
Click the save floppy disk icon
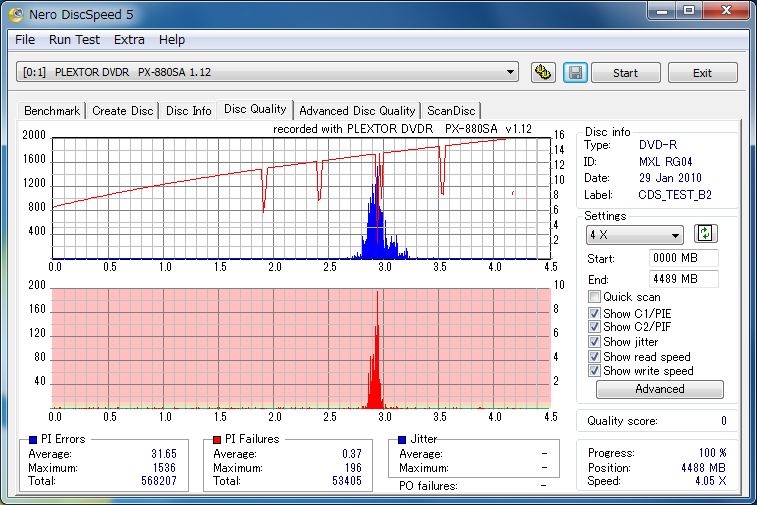(x=574, y=73)
